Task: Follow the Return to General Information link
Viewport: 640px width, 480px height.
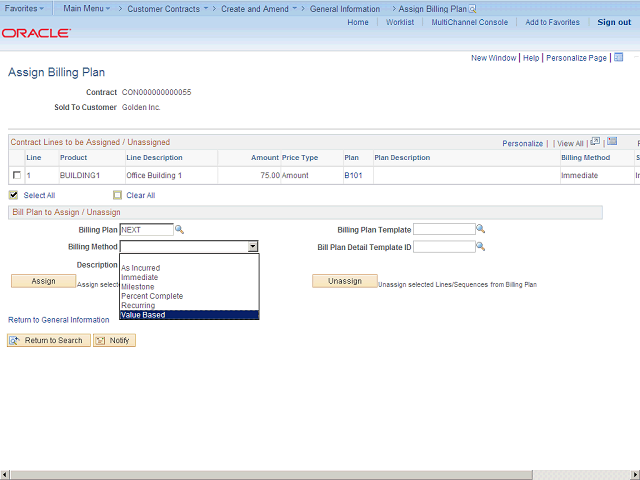Action: point(59,320)
